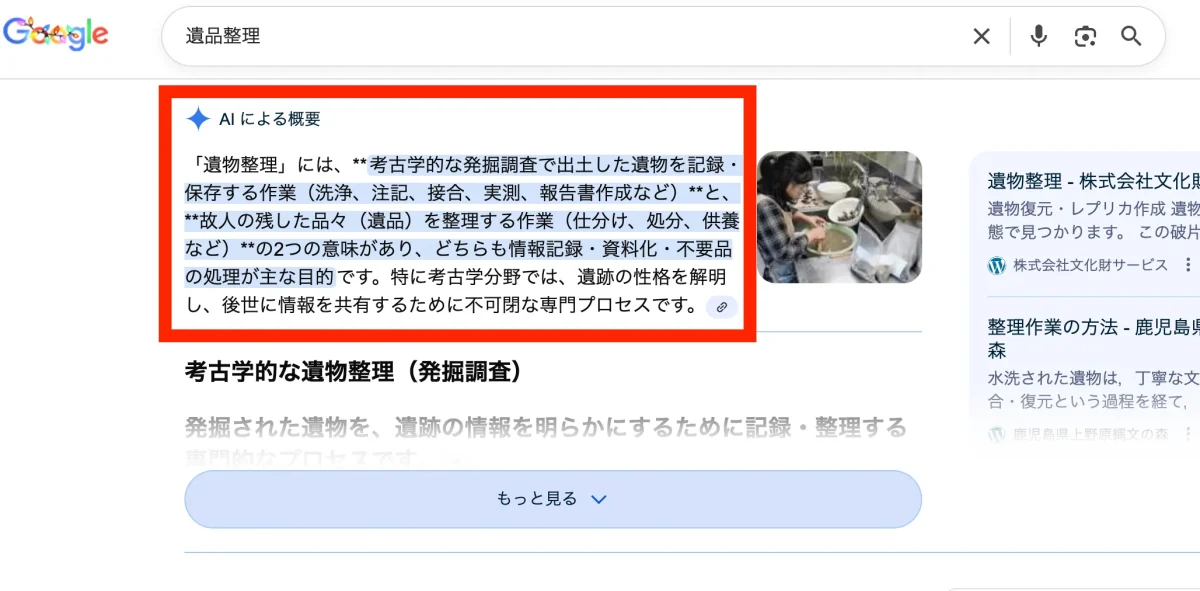
Task: Click the Google logo
Action: pyautogui.click(x=55, y=34)
